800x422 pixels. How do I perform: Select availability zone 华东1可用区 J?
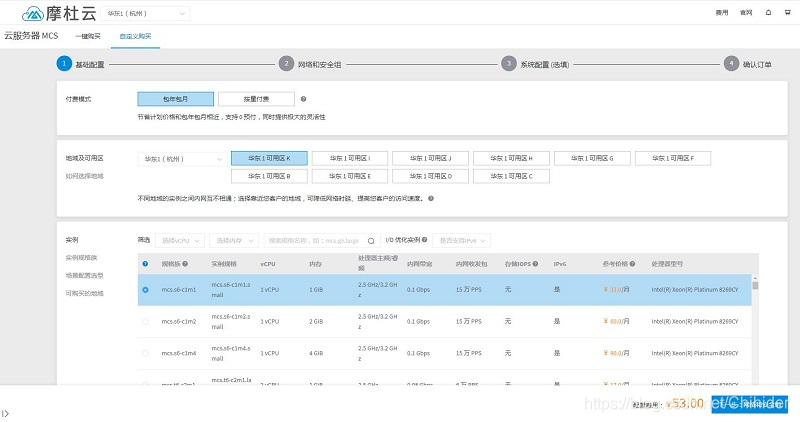click(431, 158)
